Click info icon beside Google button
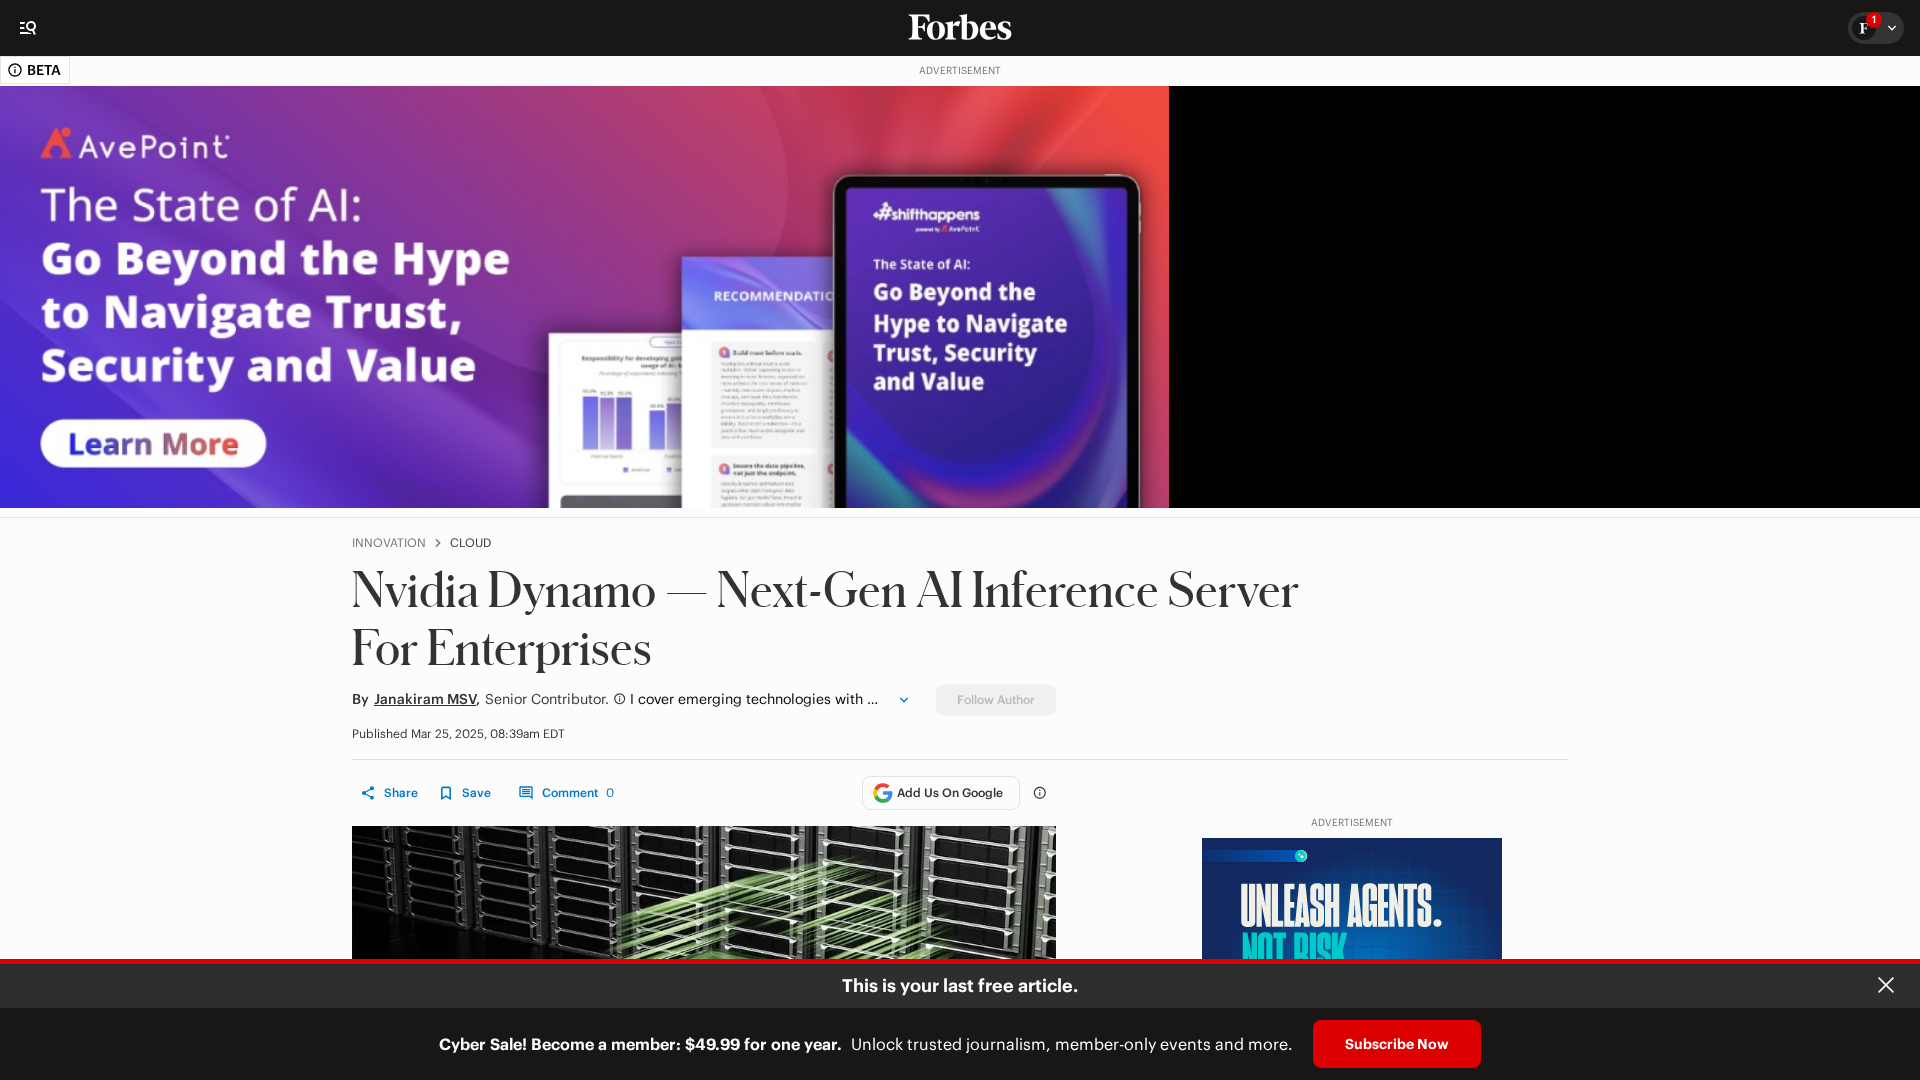This screenshot has height=1080, width=1920. 1039,793
